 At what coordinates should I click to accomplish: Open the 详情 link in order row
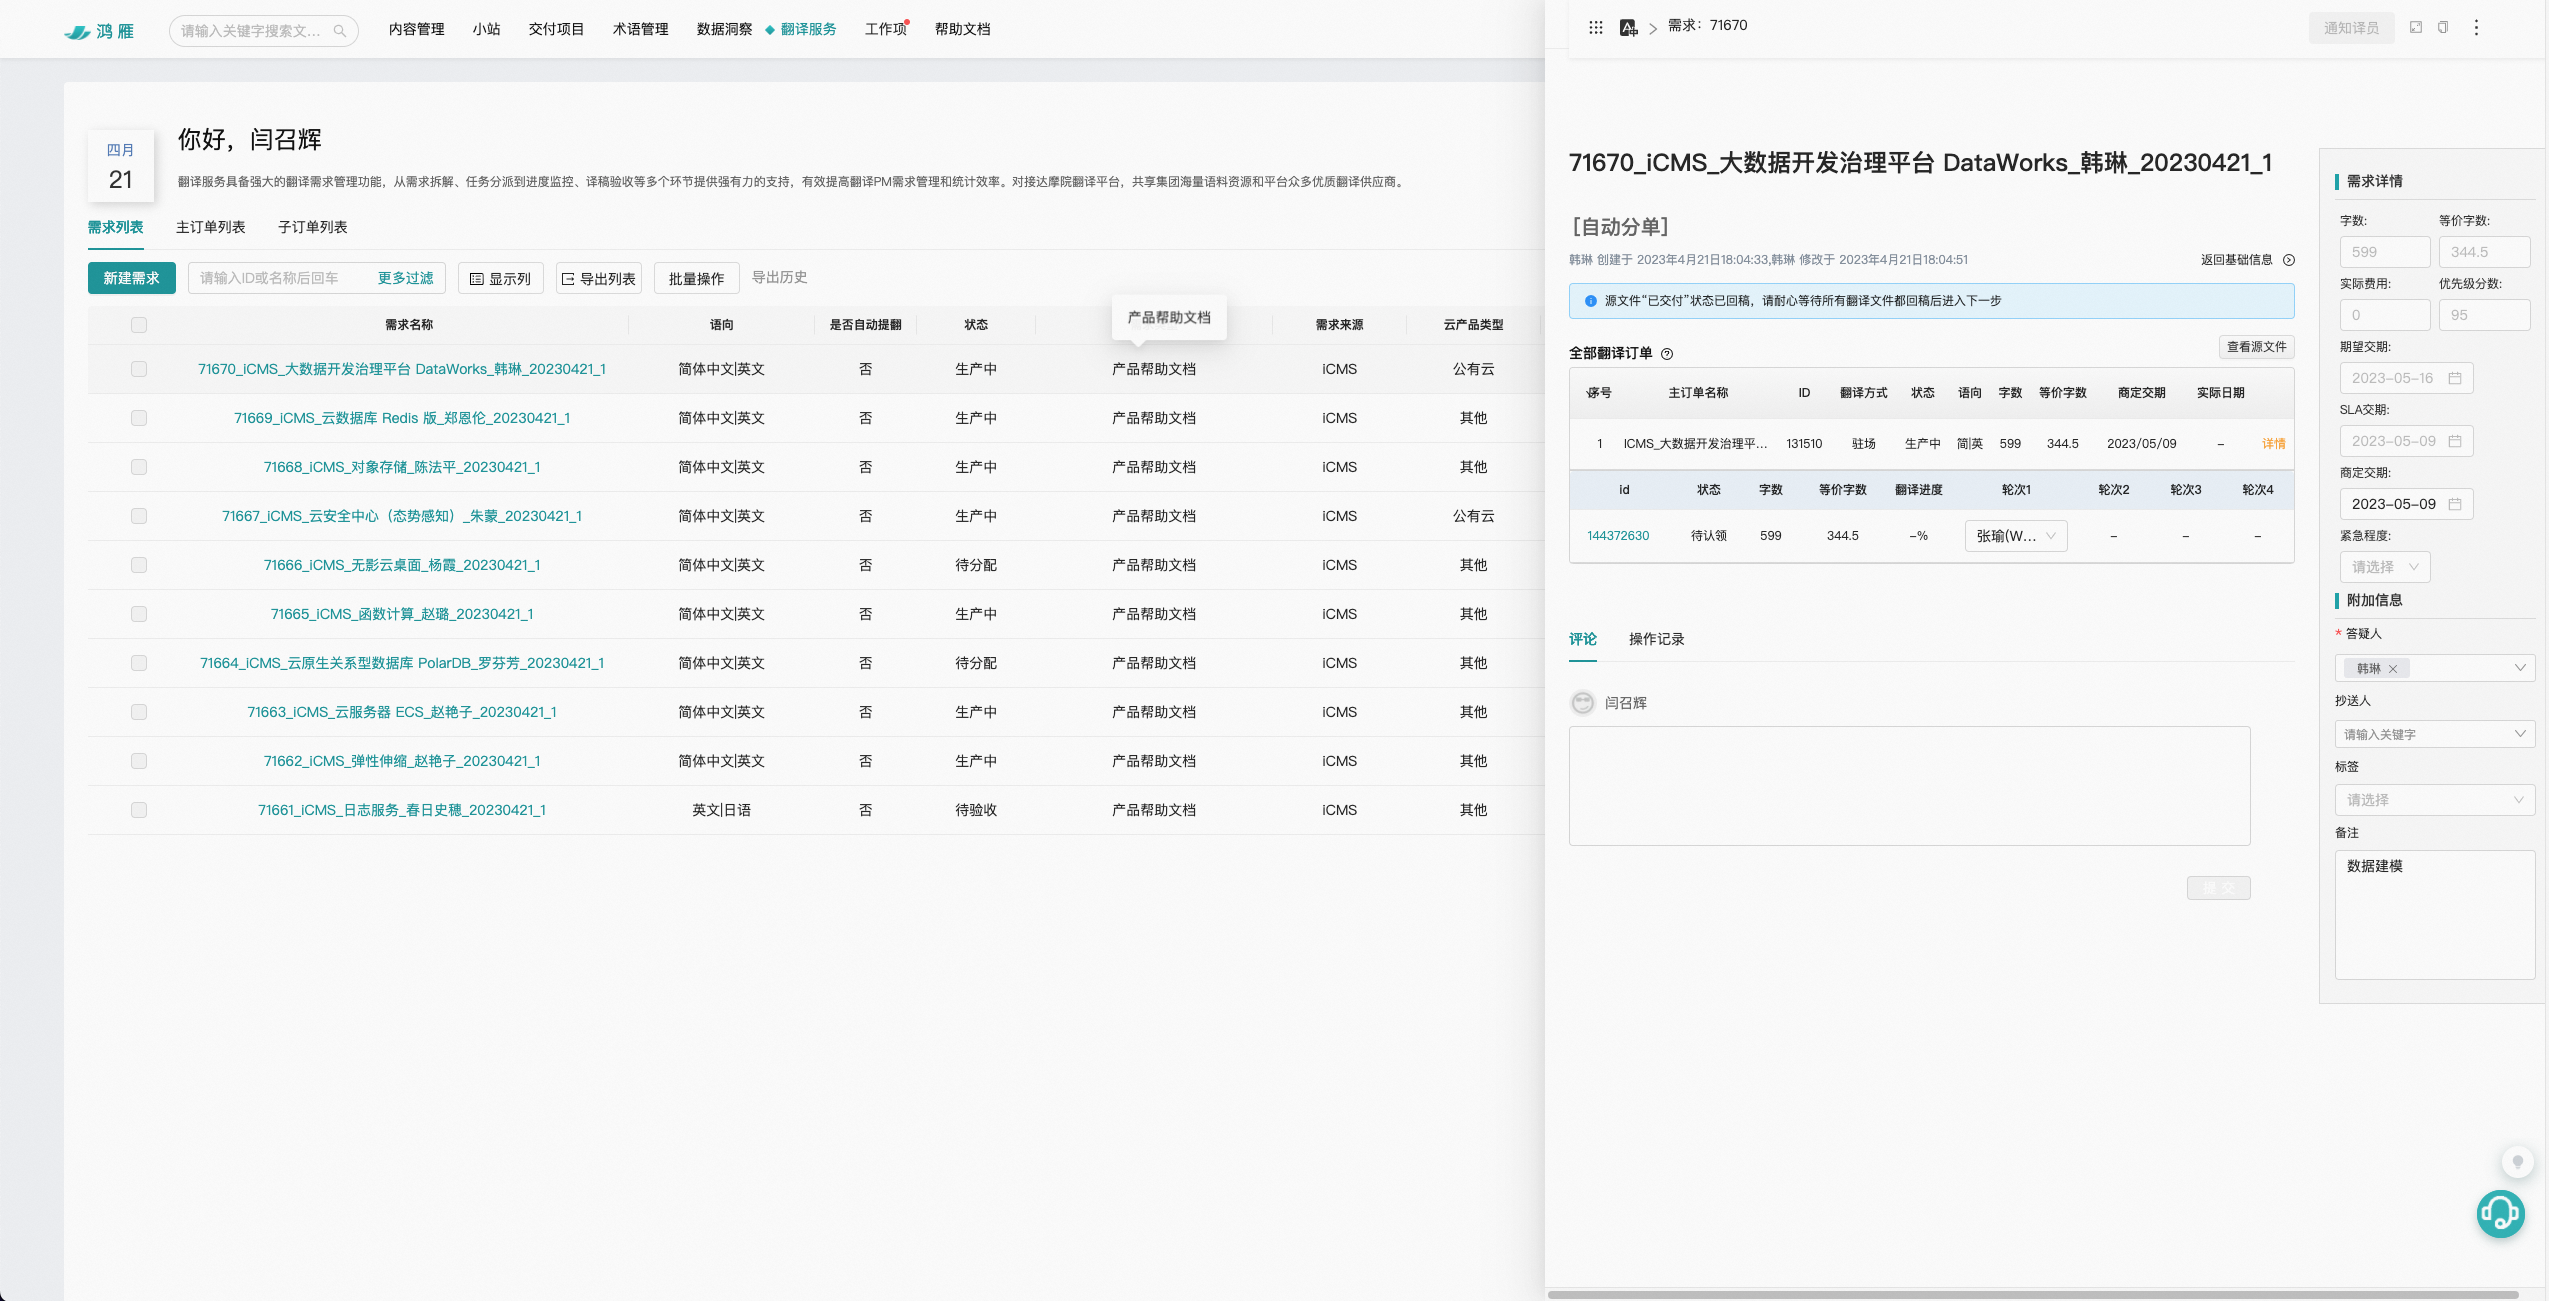pyautogui.click(x=2273, y=443)
